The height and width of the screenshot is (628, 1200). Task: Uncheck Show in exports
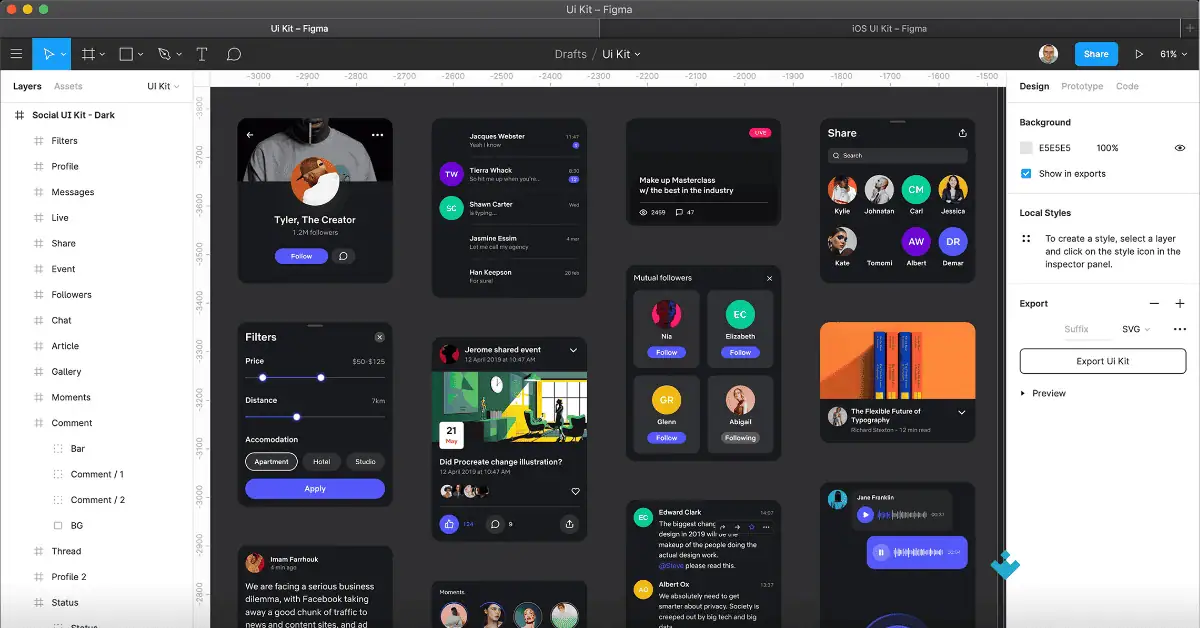pos(1027,172)
